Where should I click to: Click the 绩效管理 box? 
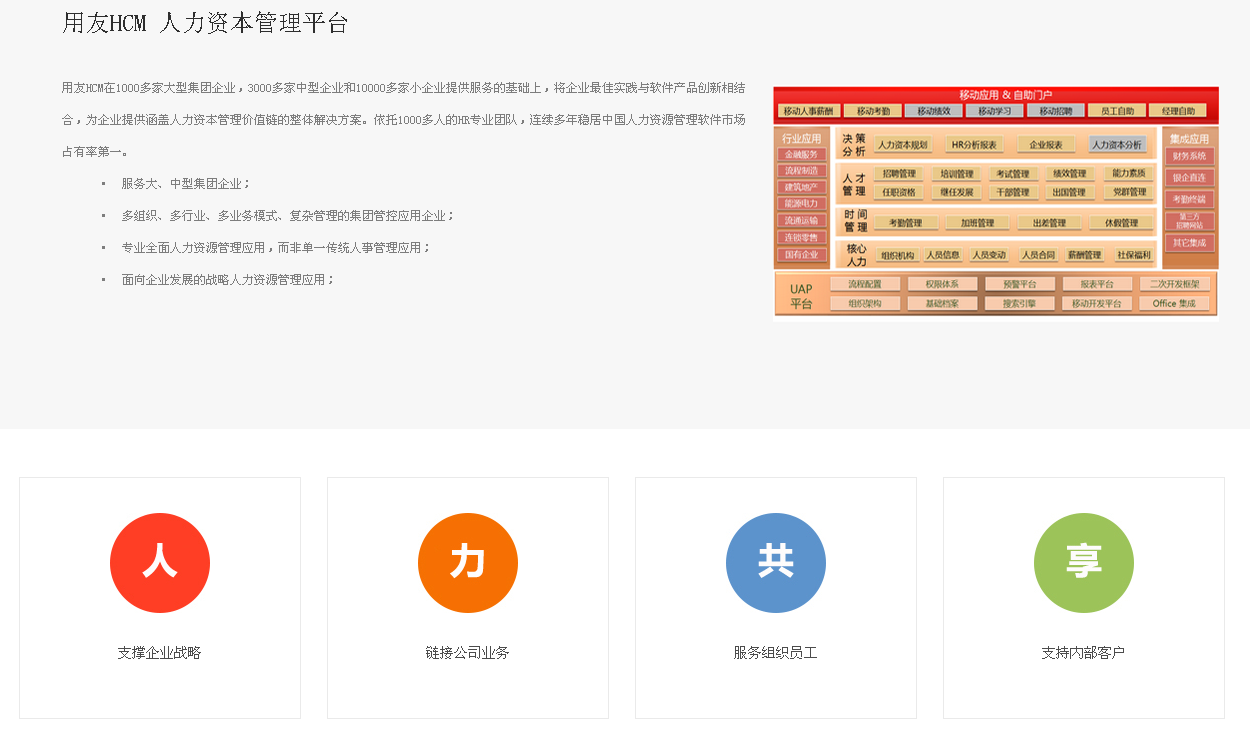tap(1070, 174)
